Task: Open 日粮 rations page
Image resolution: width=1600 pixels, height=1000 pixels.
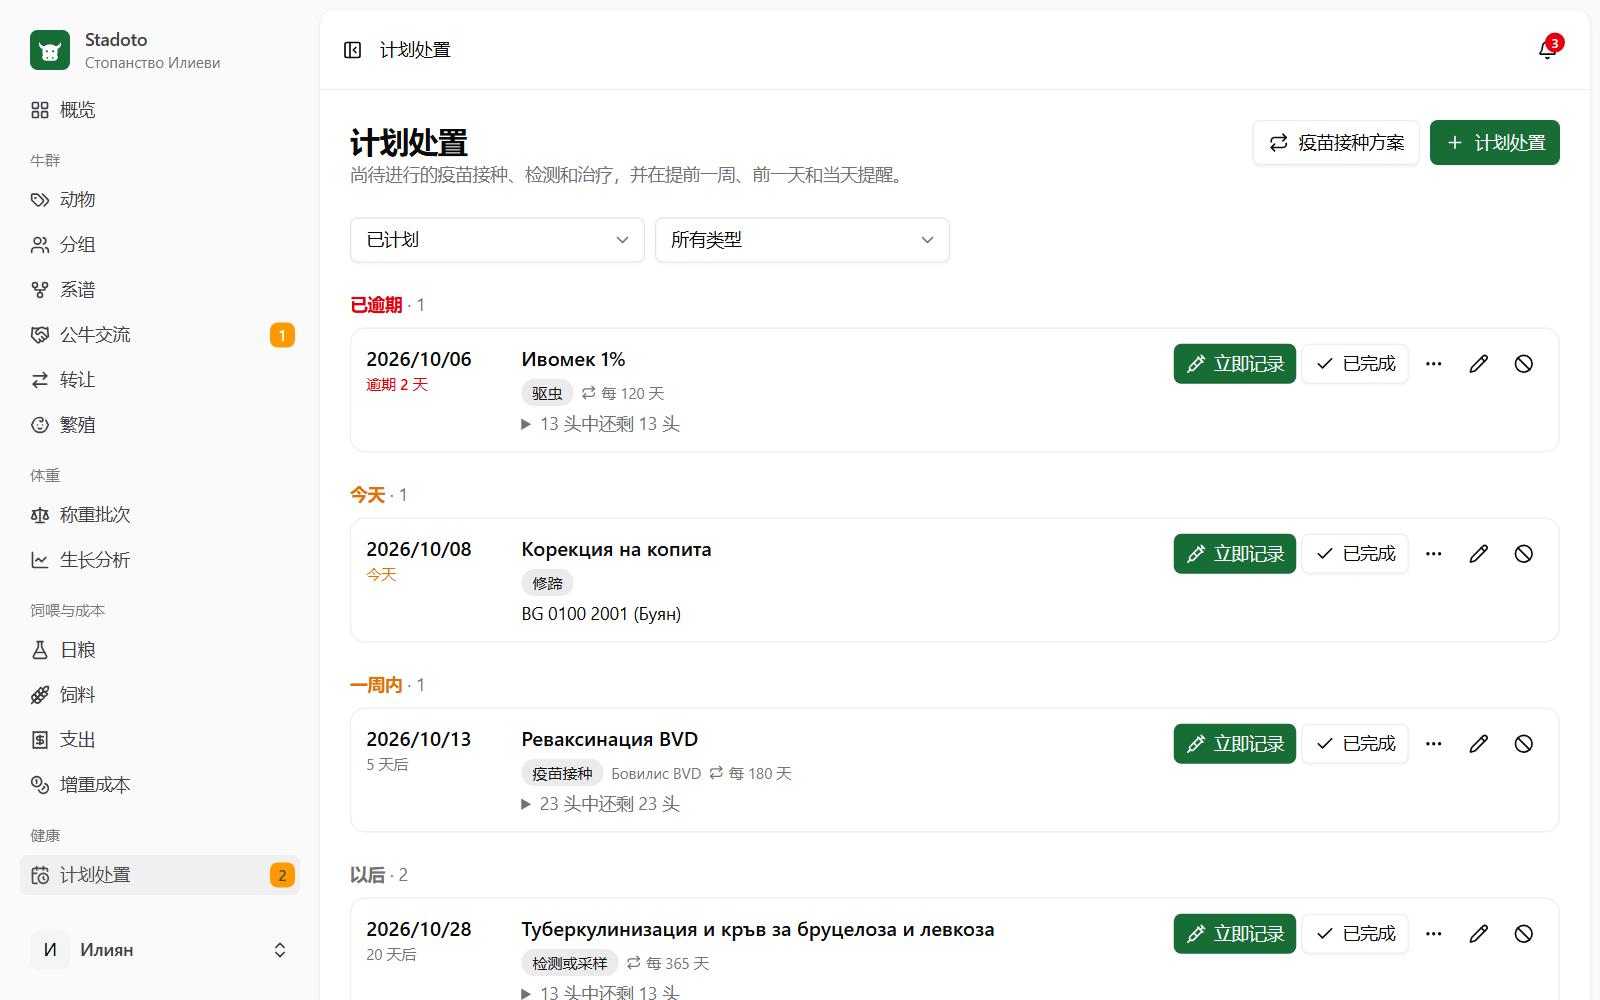Action: click(x=160, y=650)
